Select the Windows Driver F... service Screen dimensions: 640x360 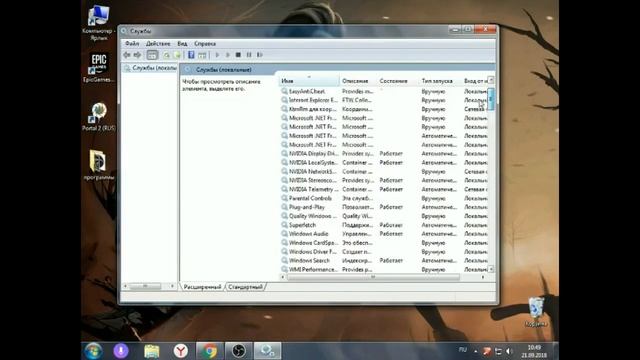384,251
